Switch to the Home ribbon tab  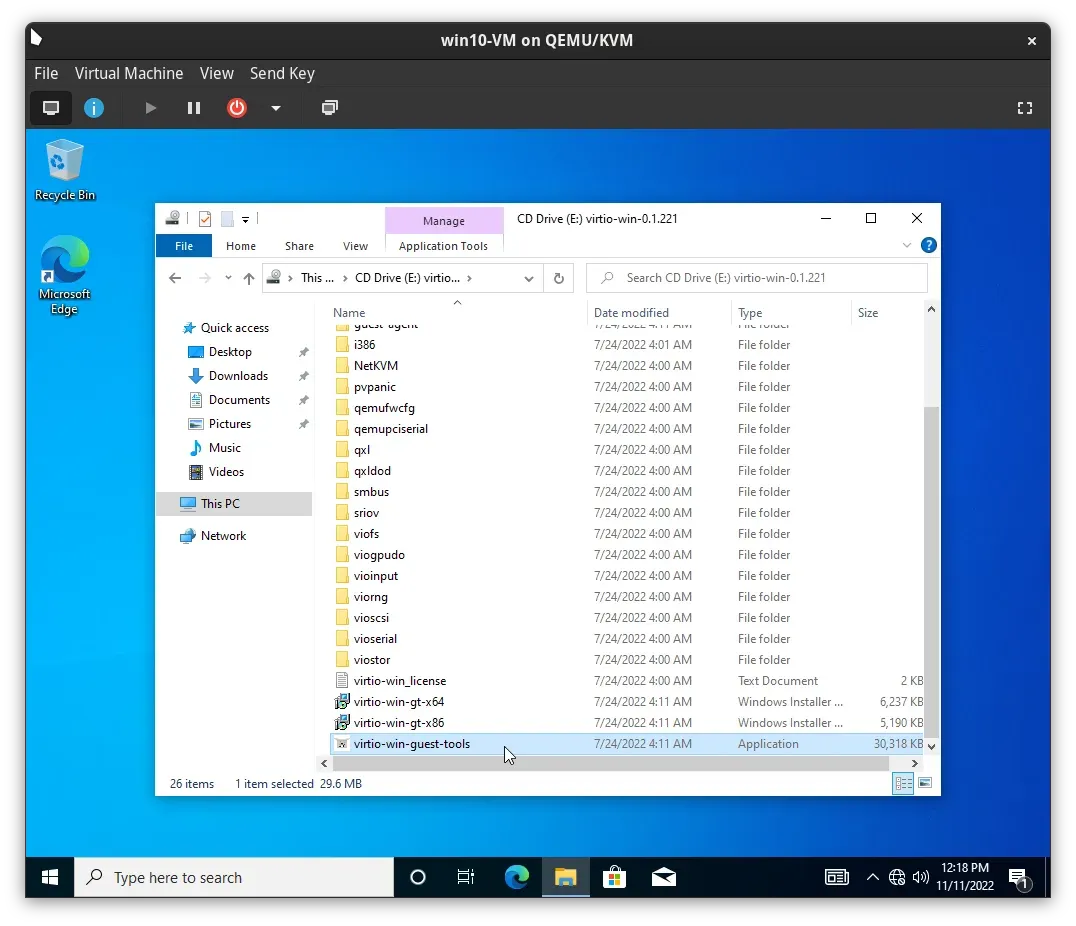[x=241, y=246]
